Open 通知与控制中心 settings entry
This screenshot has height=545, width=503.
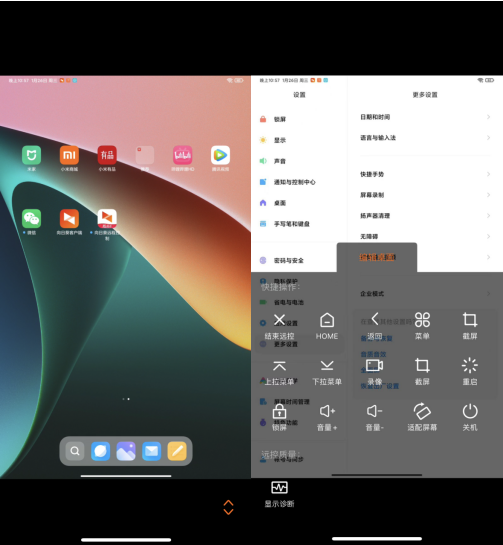pos(299,182)
